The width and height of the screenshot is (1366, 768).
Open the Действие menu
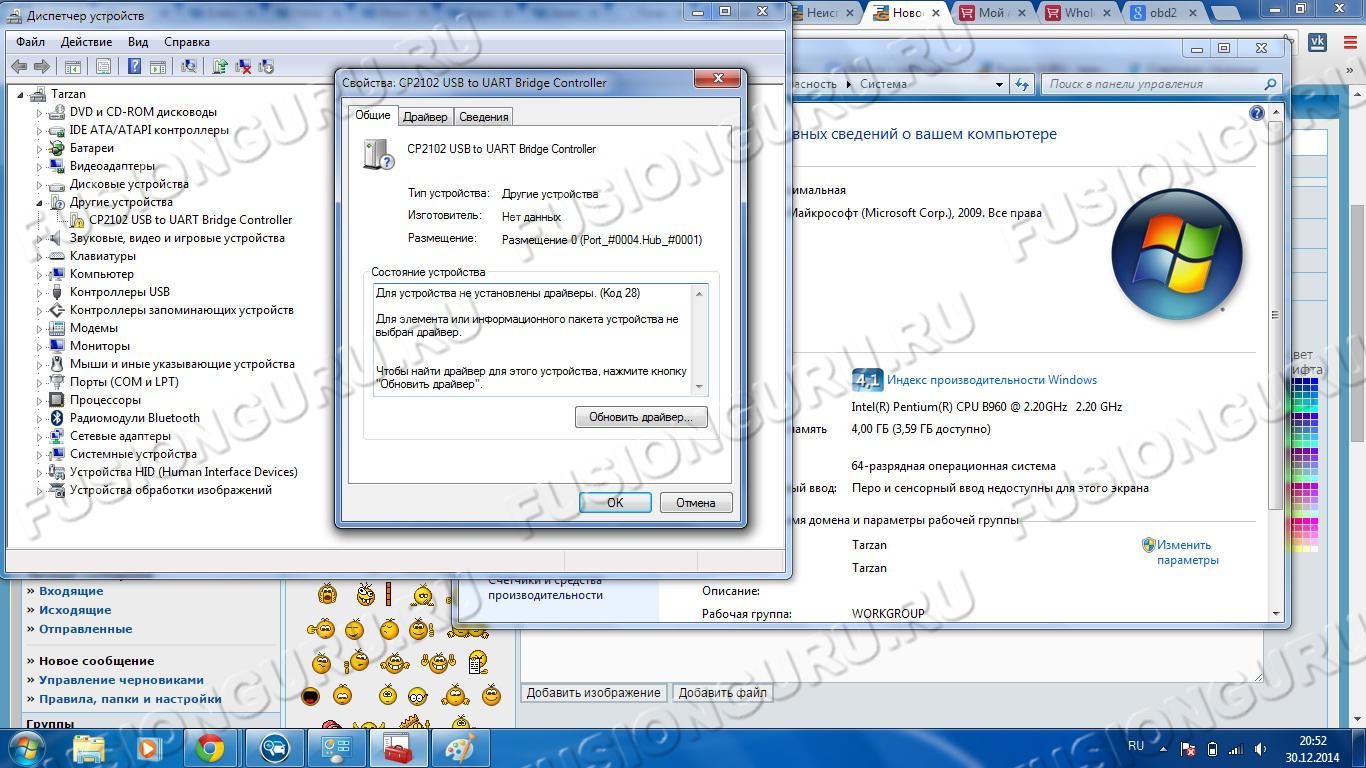pos(86,42)
